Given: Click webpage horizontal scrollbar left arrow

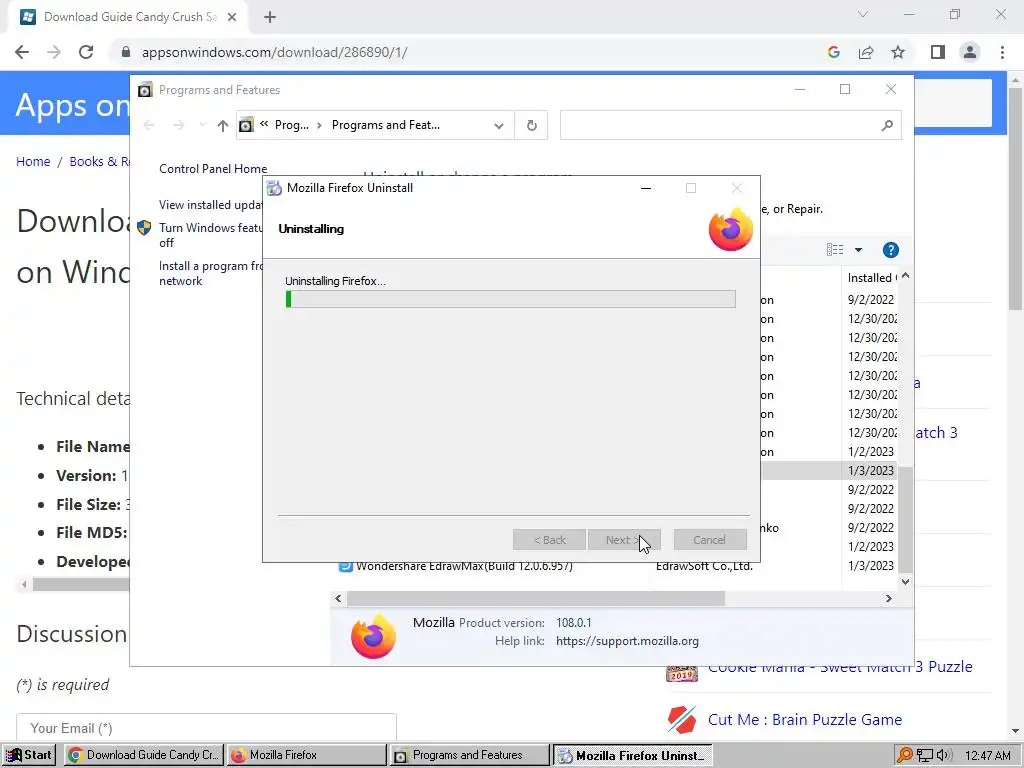Looking at the screenshot, I should (x=24, y=584).
